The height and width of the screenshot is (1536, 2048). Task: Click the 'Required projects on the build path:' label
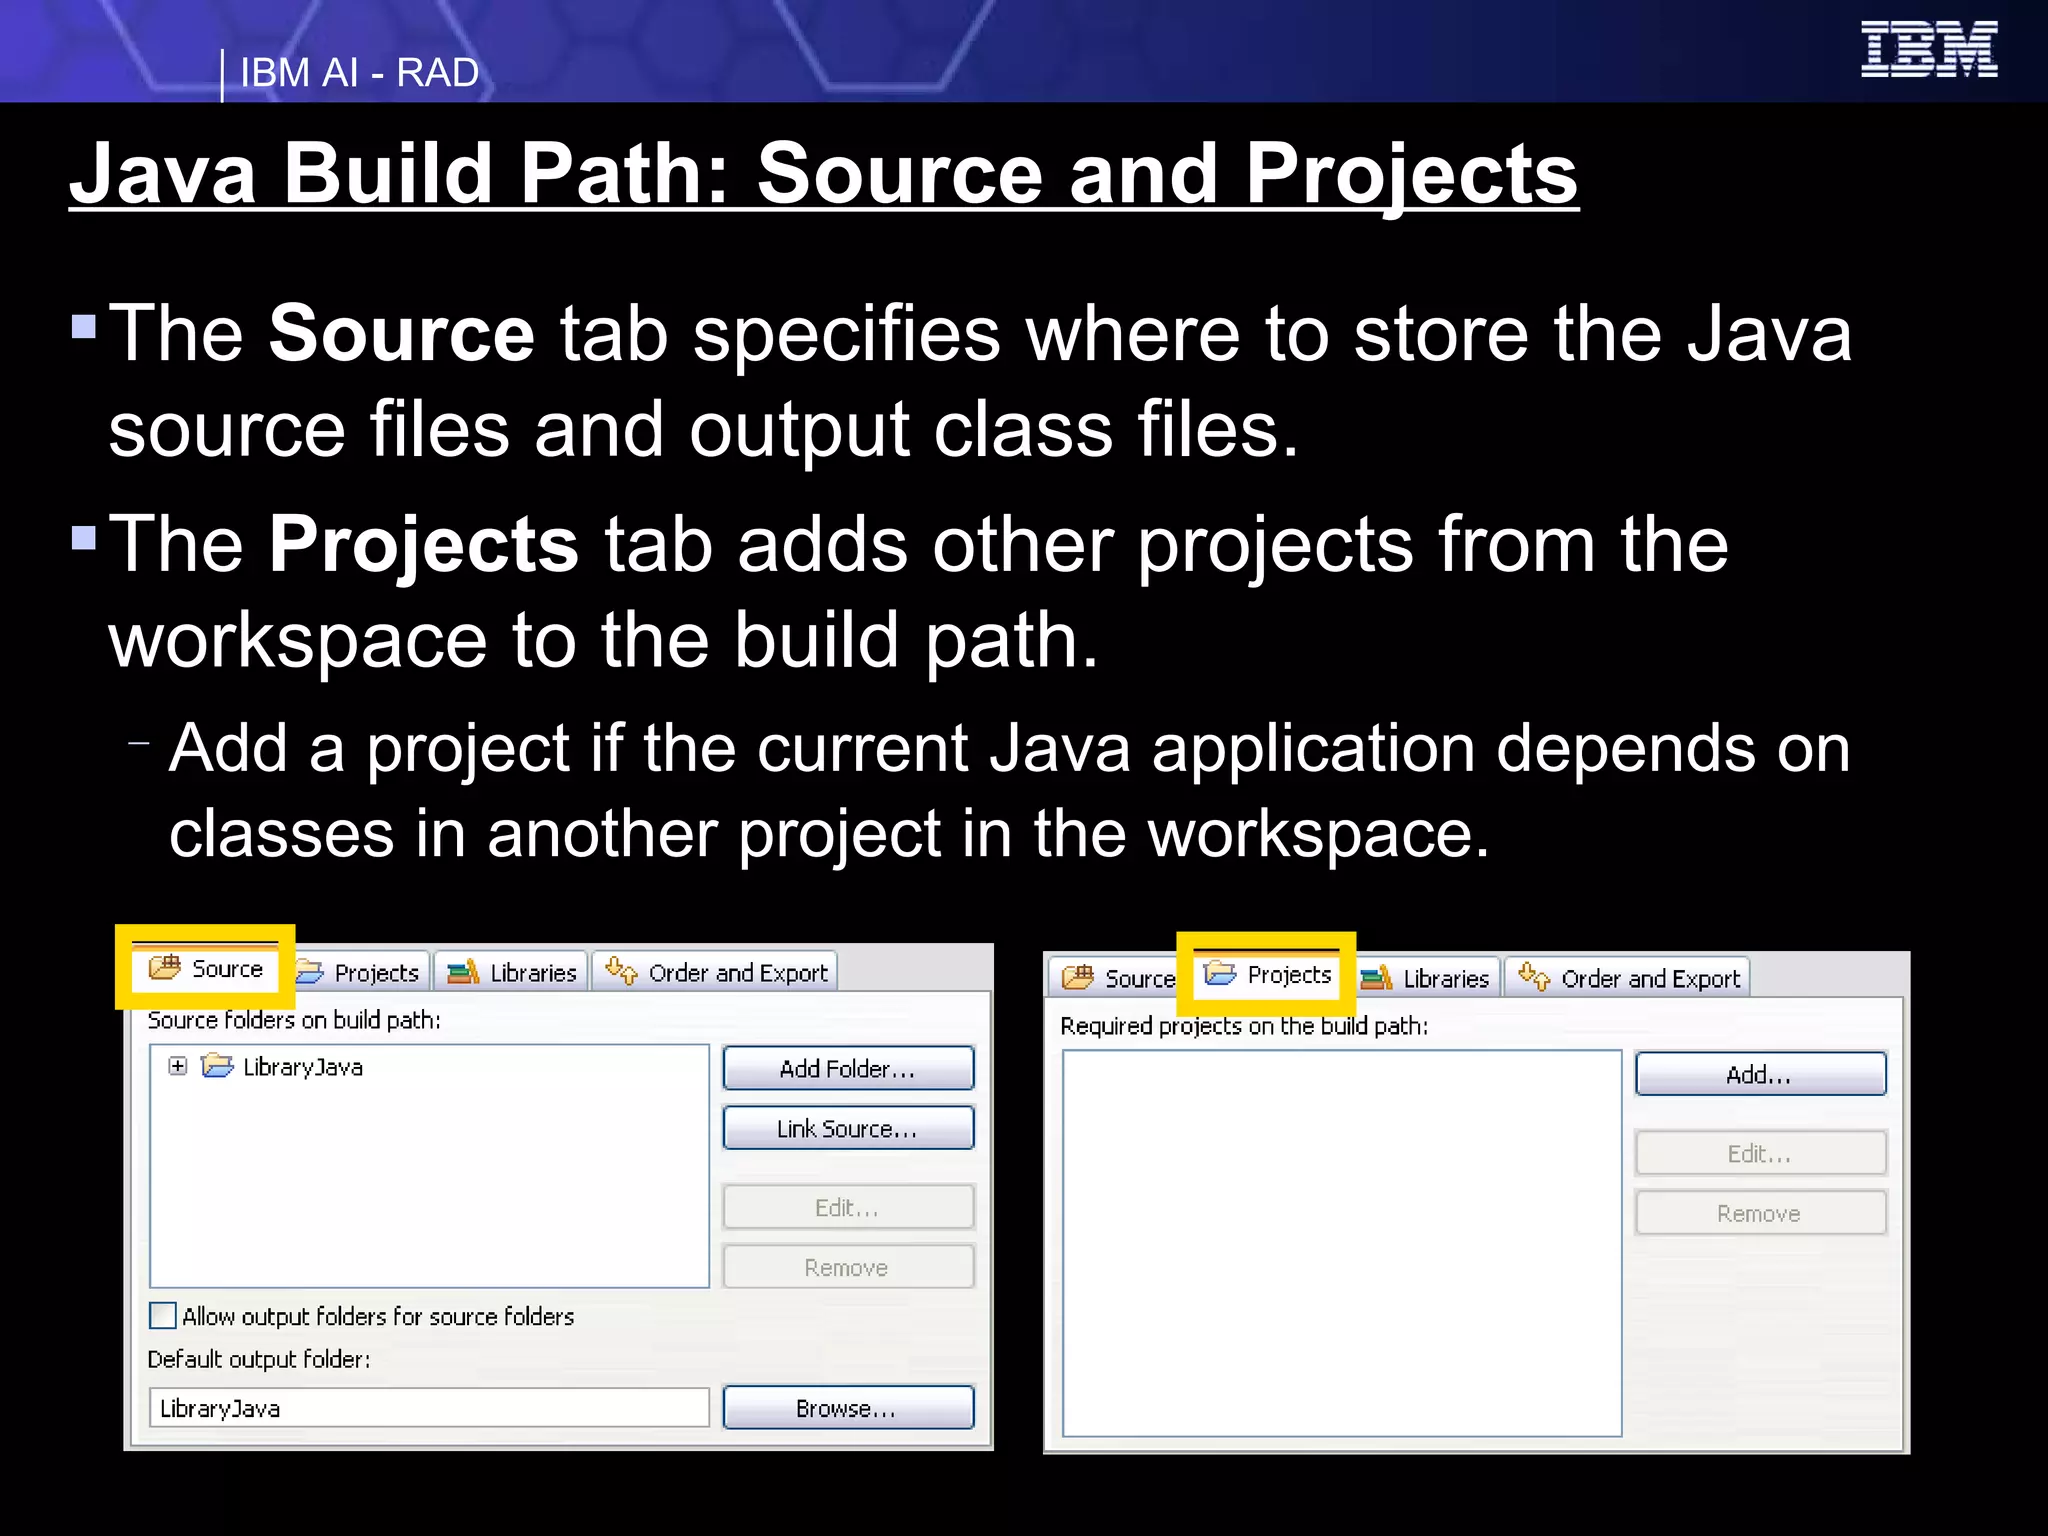(x=1244, y=1026)
